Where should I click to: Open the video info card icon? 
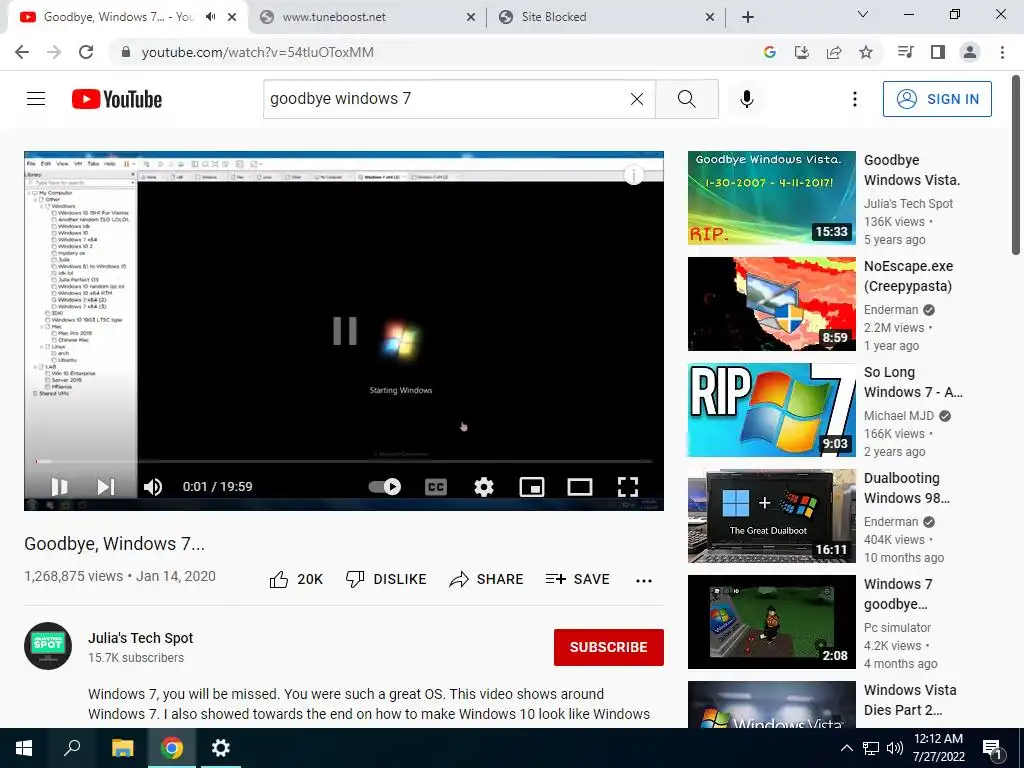pos(633,175)
